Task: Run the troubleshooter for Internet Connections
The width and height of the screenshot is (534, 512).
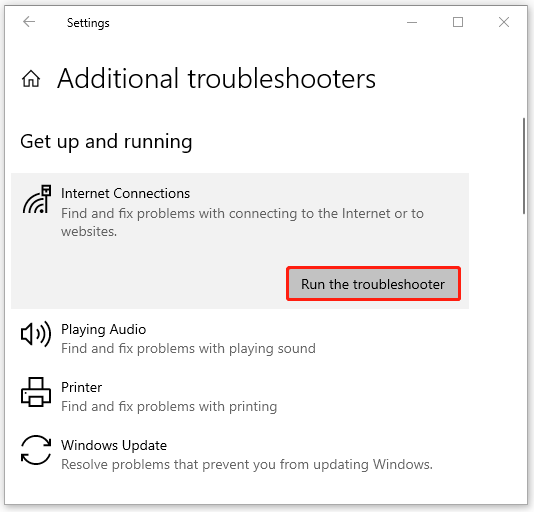Action: coord(373,284)
